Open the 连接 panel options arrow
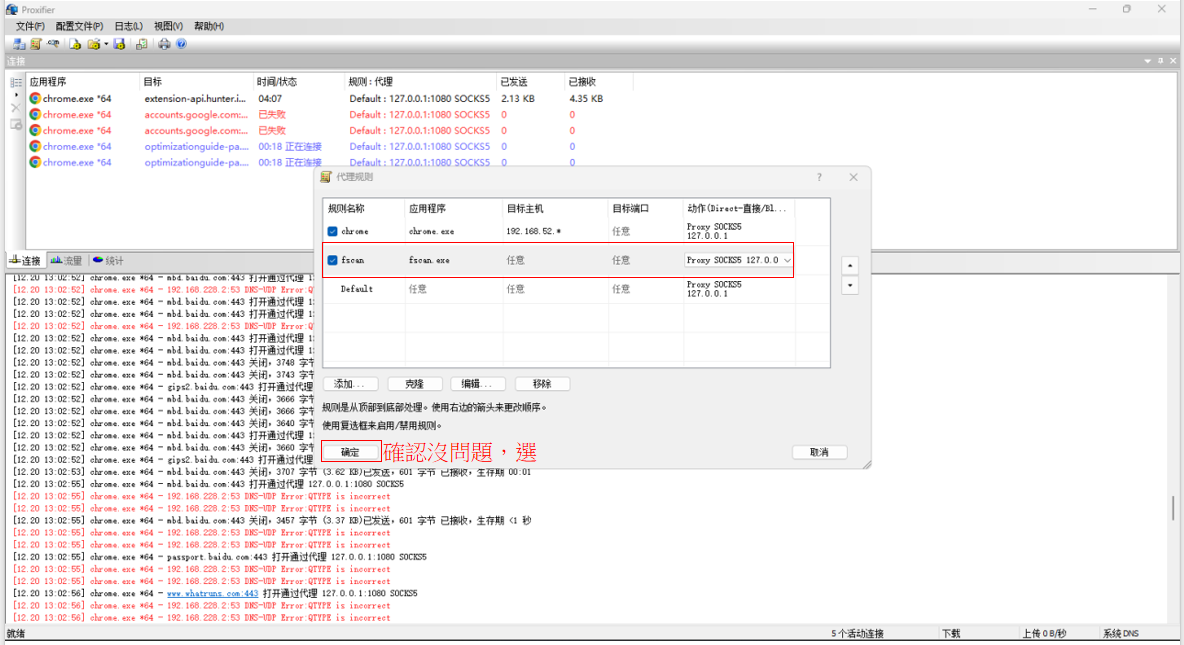1184x645 pixels. point(1148,61)
